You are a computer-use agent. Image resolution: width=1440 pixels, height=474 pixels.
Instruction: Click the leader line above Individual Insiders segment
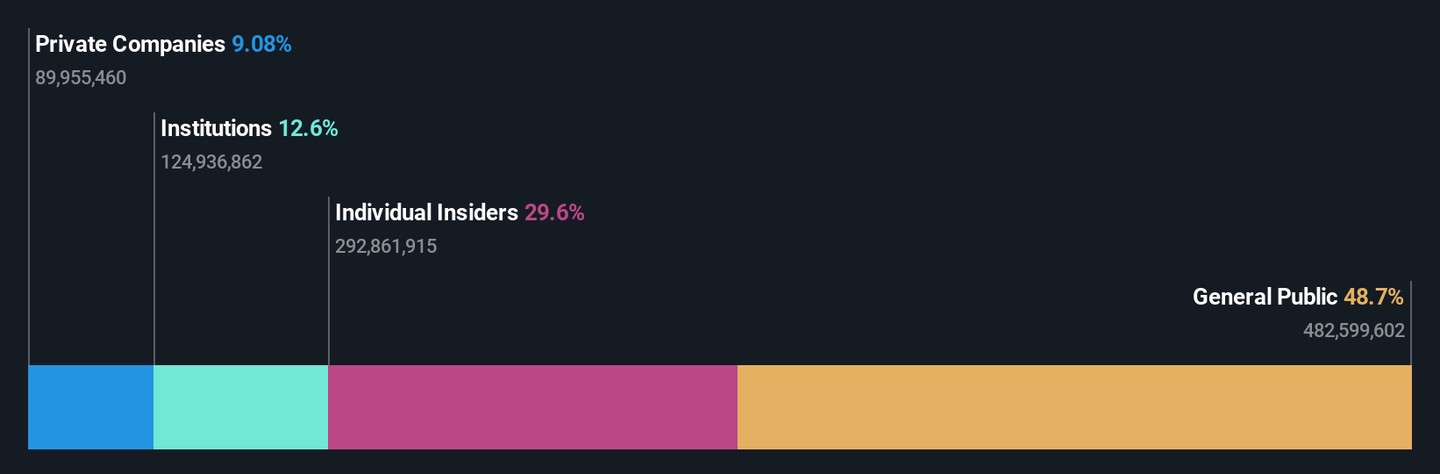click(x=328, y=281)
